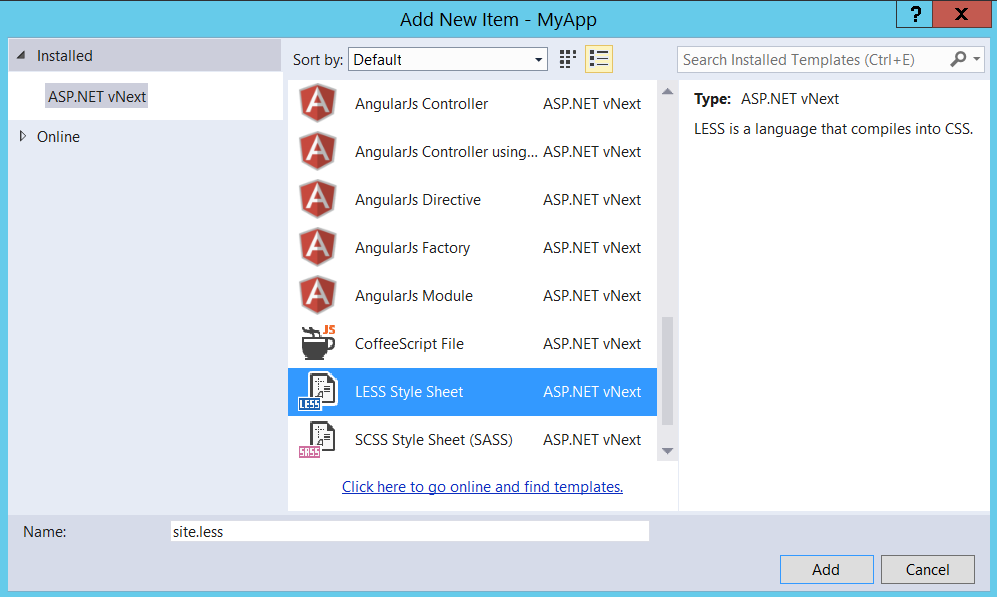
Task: Open the online templates link
Action: (482, 486)
